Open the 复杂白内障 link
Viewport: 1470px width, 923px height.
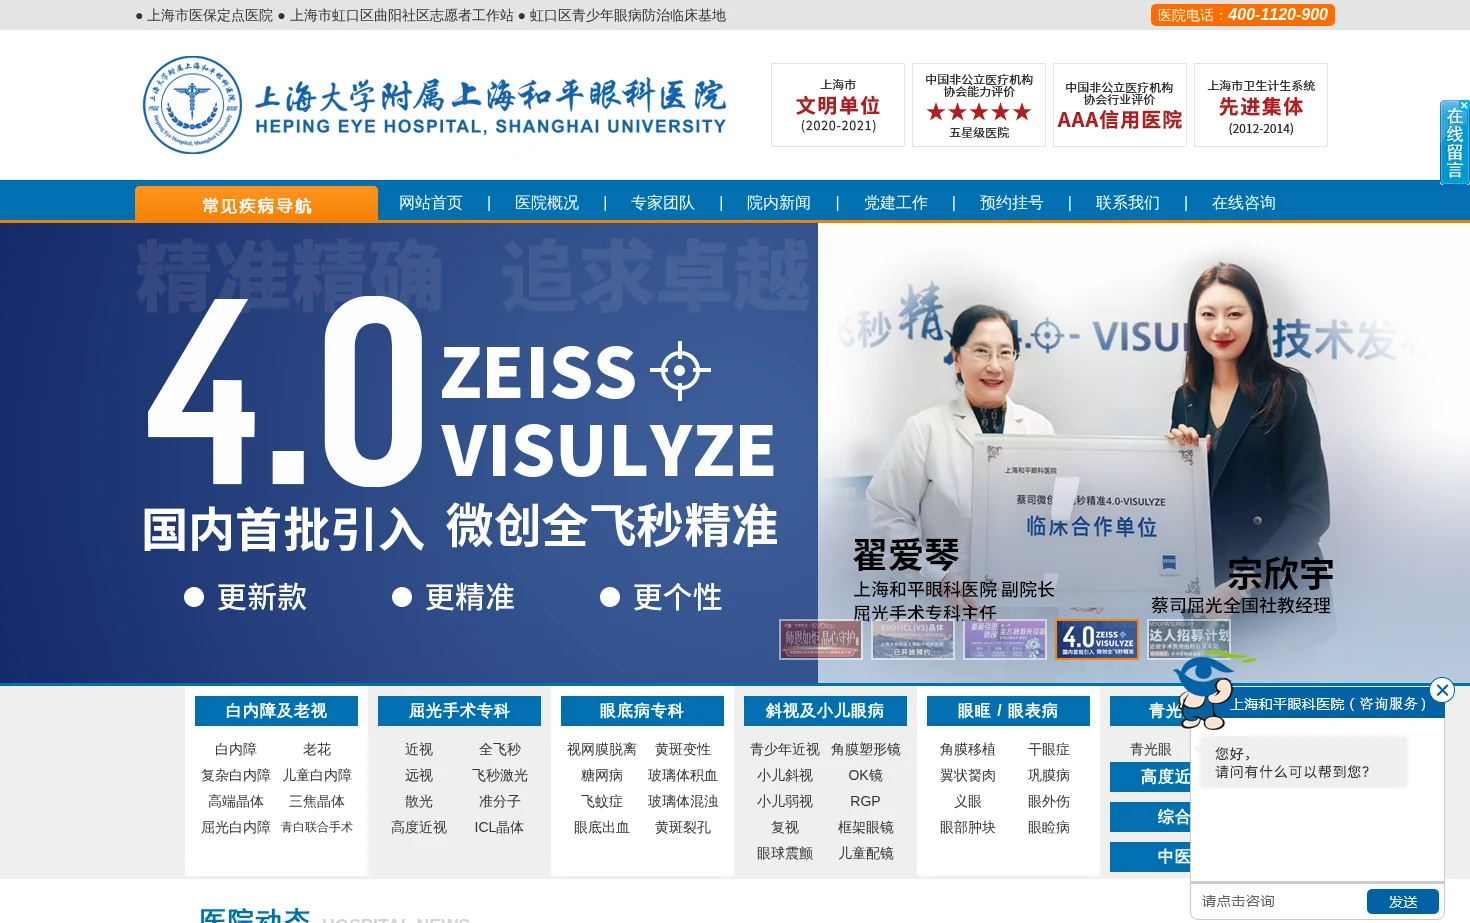coord(236,775)
